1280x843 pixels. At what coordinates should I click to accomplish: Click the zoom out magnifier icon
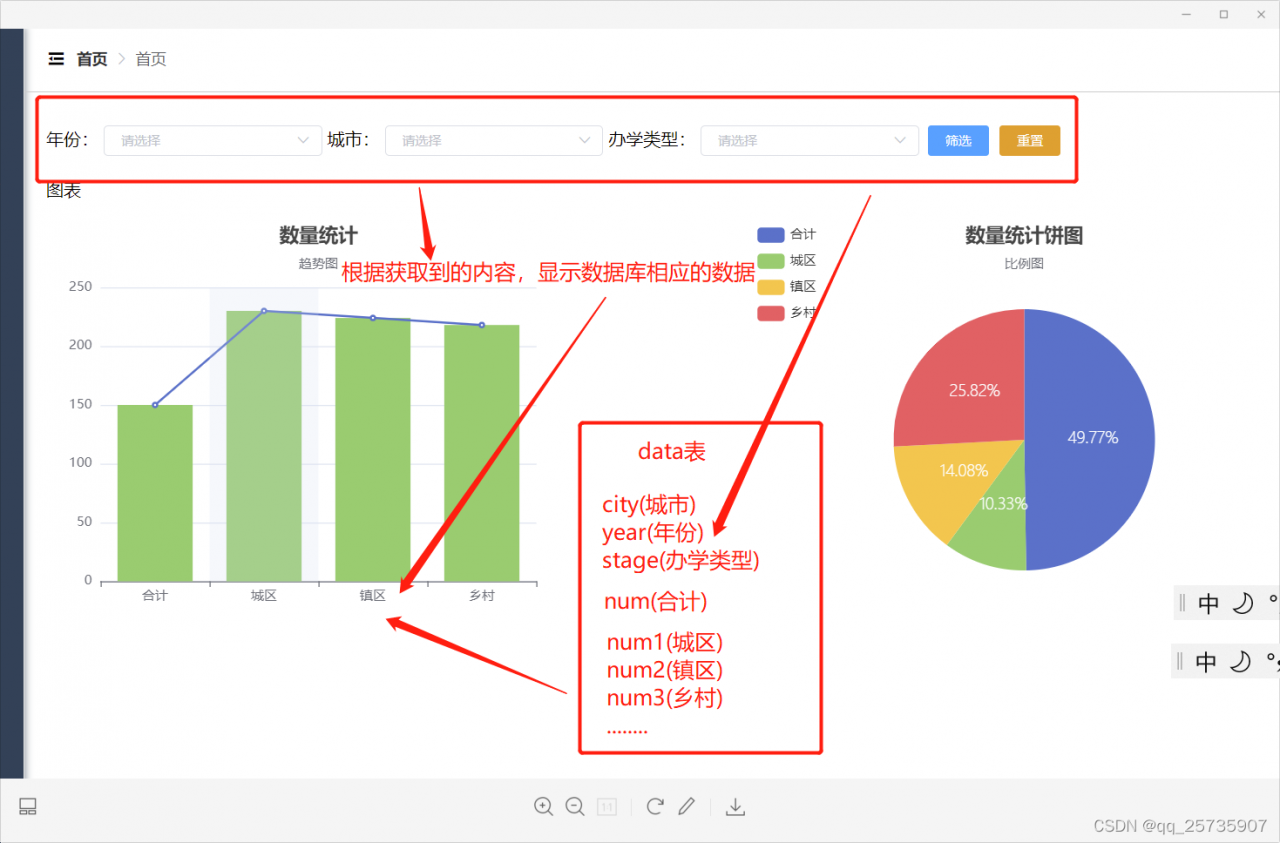[x=575, y=806]
